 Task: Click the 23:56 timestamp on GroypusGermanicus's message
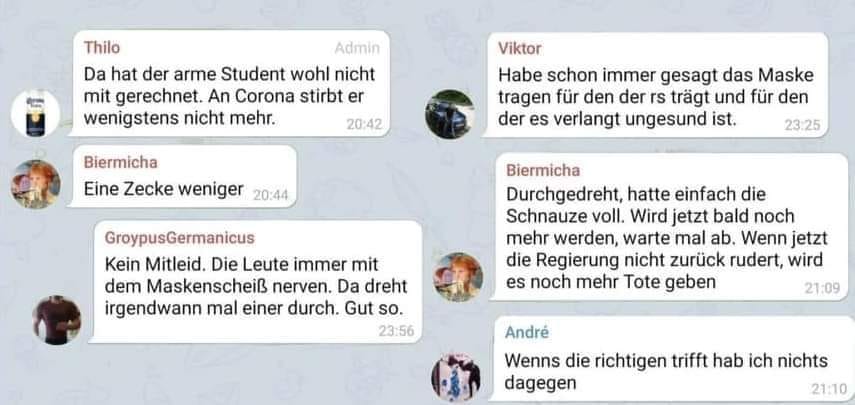pos(396,330)
